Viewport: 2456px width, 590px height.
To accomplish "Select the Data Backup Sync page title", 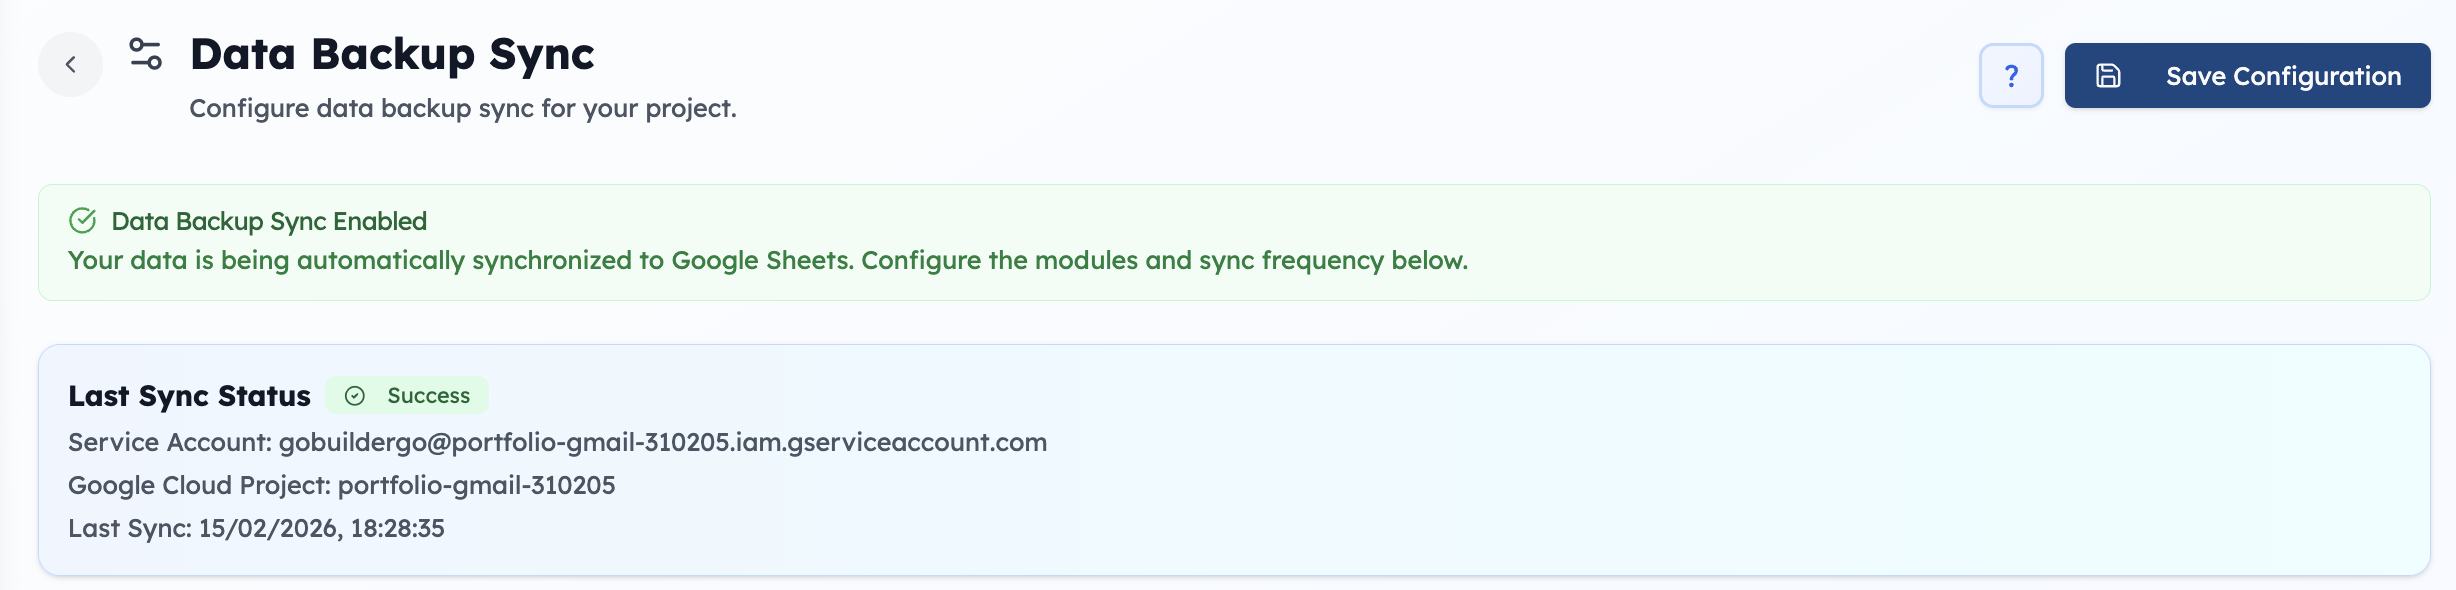I will click(392, 55).
